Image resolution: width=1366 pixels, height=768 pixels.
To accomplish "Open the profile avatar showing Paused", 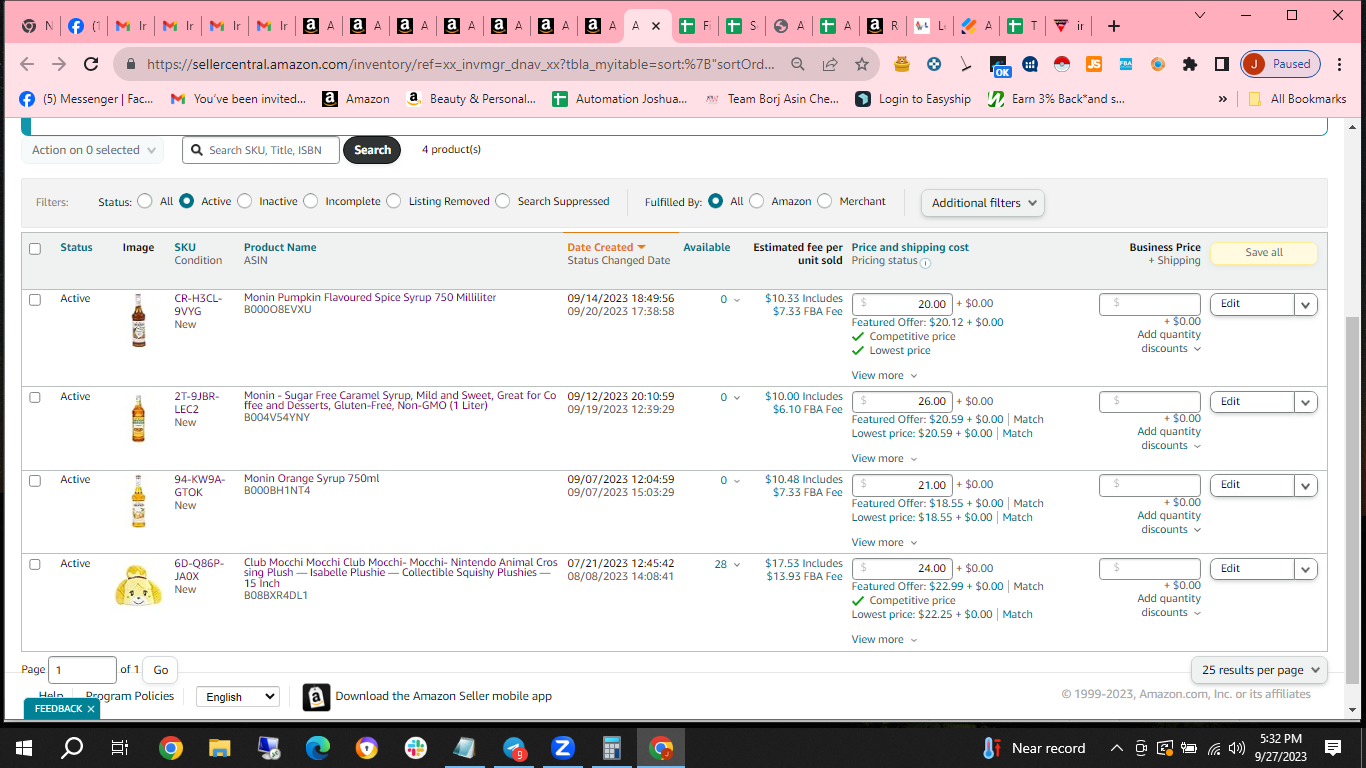I will pos(1281,64).
